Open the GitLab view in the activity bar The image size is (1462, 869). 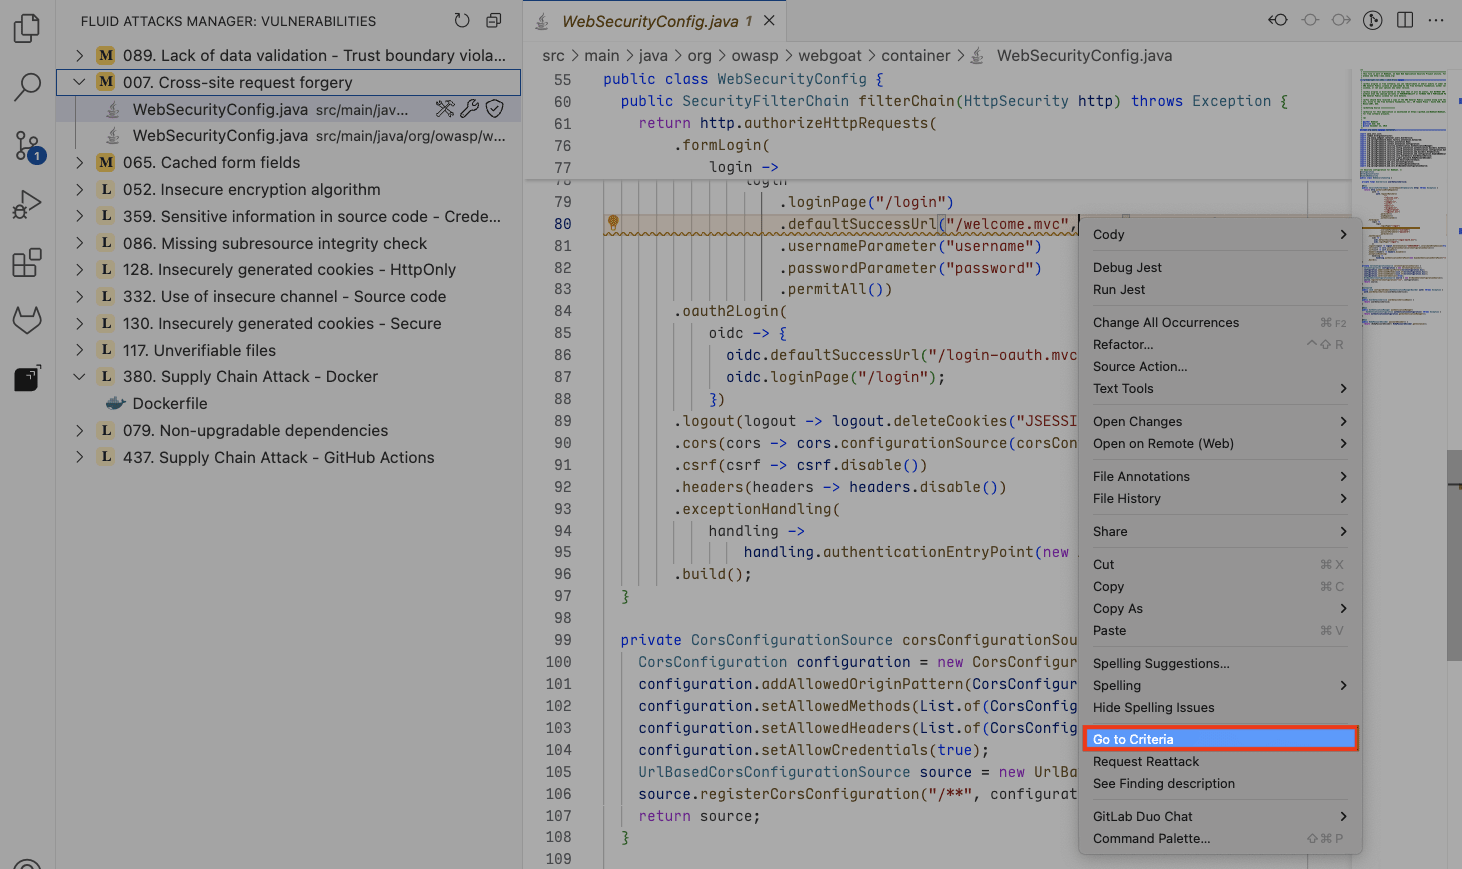(x=27, y=320)
